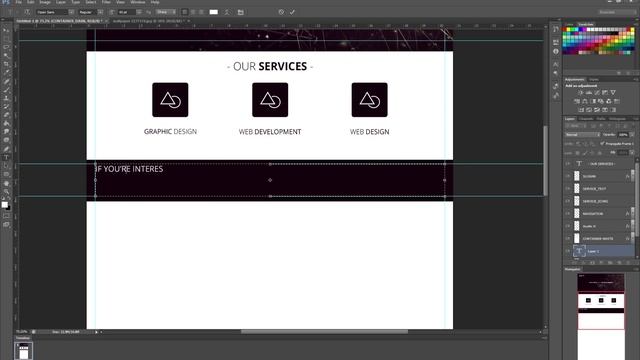Image resolution: width=640 pixels, height=360 pixels.
Task: Toggle visibility of Layer 1
Action: [x=568, y=251]
